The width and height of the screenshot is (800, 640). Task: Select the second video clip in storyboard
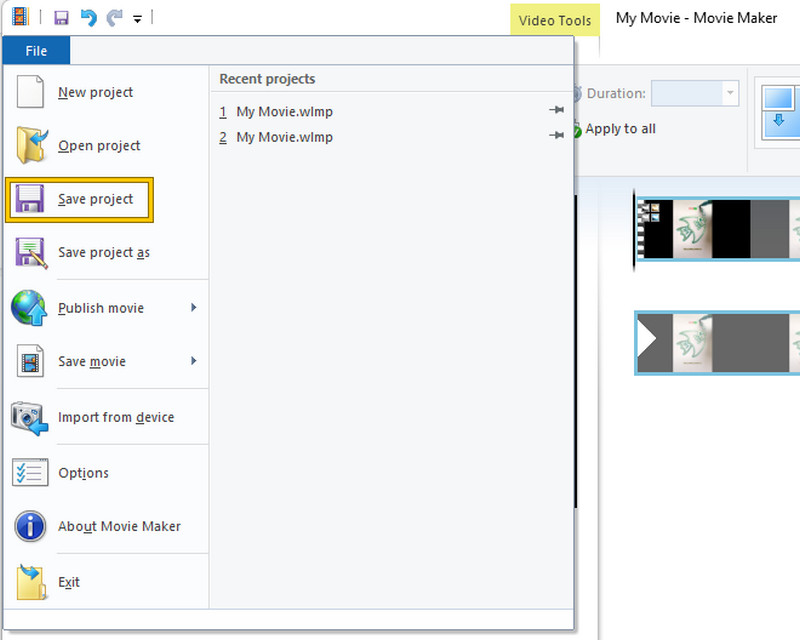(717, 343)
